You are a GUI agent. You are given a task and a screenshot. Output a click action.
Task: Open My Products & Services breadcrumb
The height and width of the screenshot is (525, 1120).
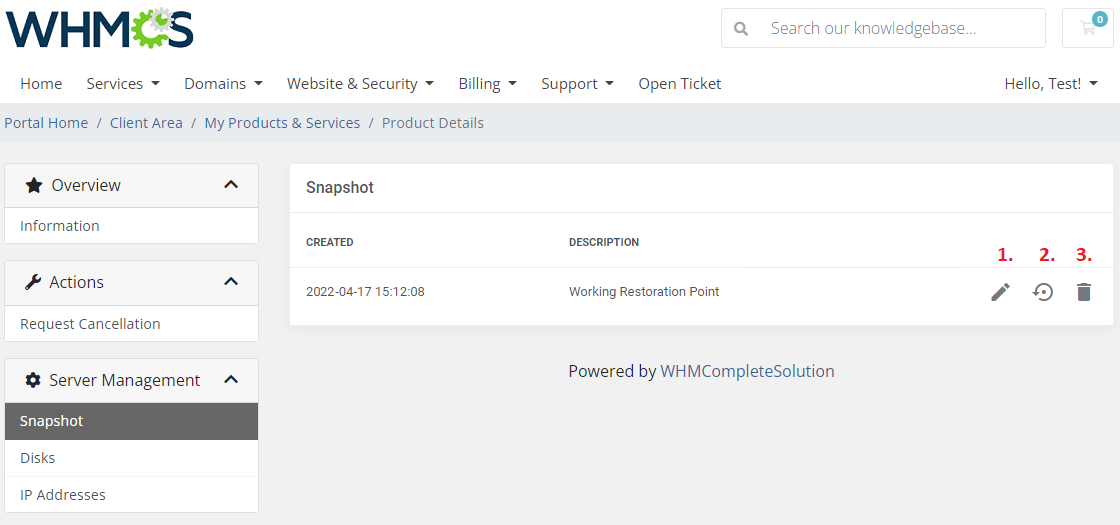point(282,123)
